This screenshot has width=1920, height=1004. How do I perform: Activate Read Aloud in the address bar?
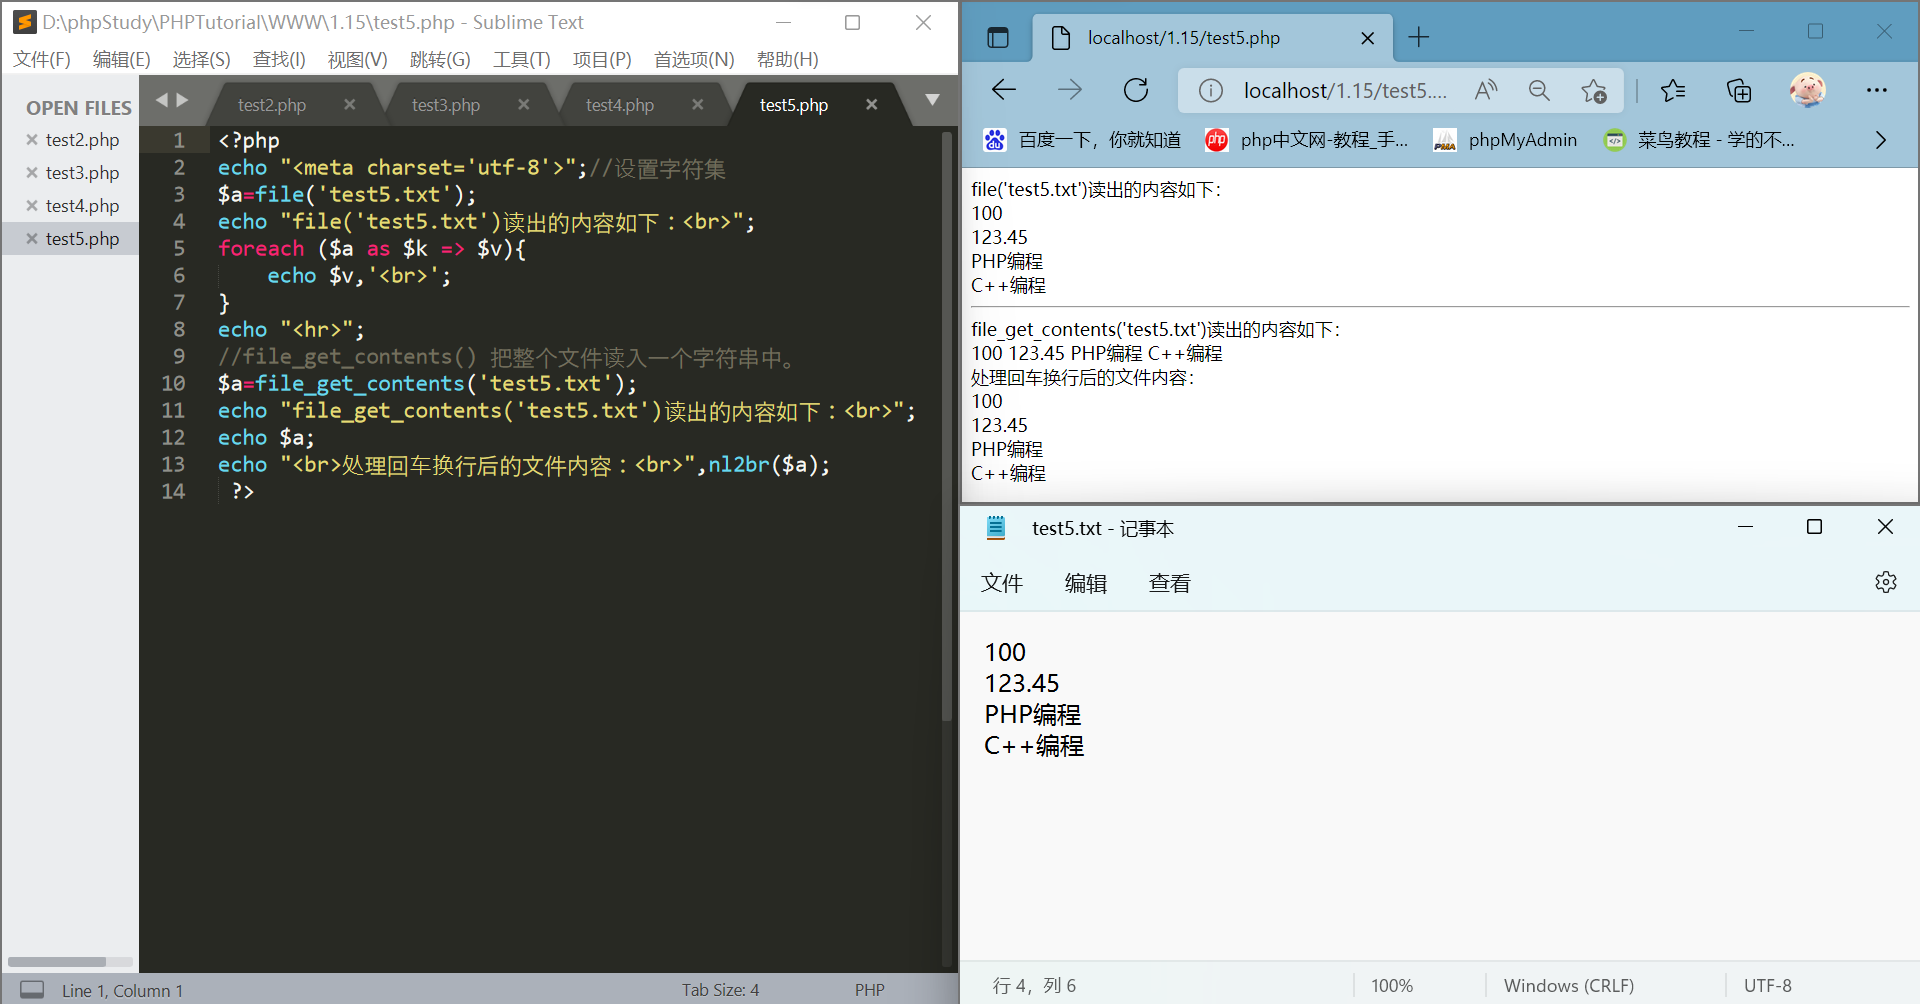coord(1486,91)
